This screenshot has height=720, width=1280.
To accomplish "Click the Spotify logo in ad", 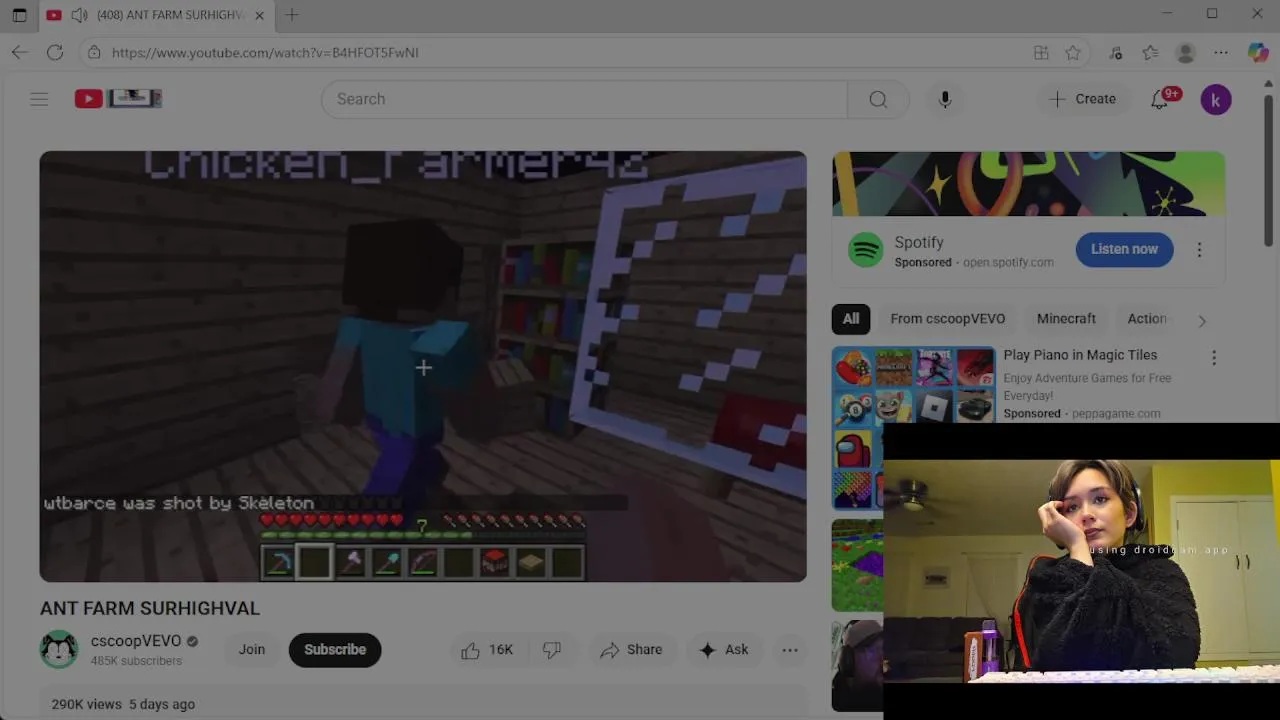I will 866,250.
